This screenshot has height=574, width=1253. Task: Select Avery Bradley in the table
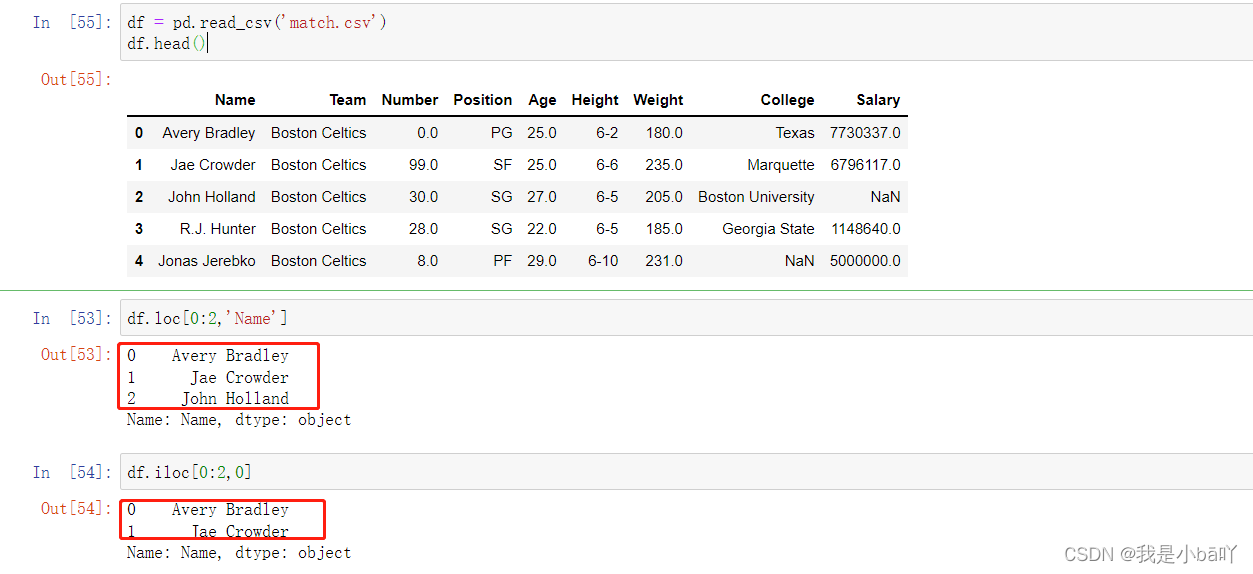click(x=209, y=133)
